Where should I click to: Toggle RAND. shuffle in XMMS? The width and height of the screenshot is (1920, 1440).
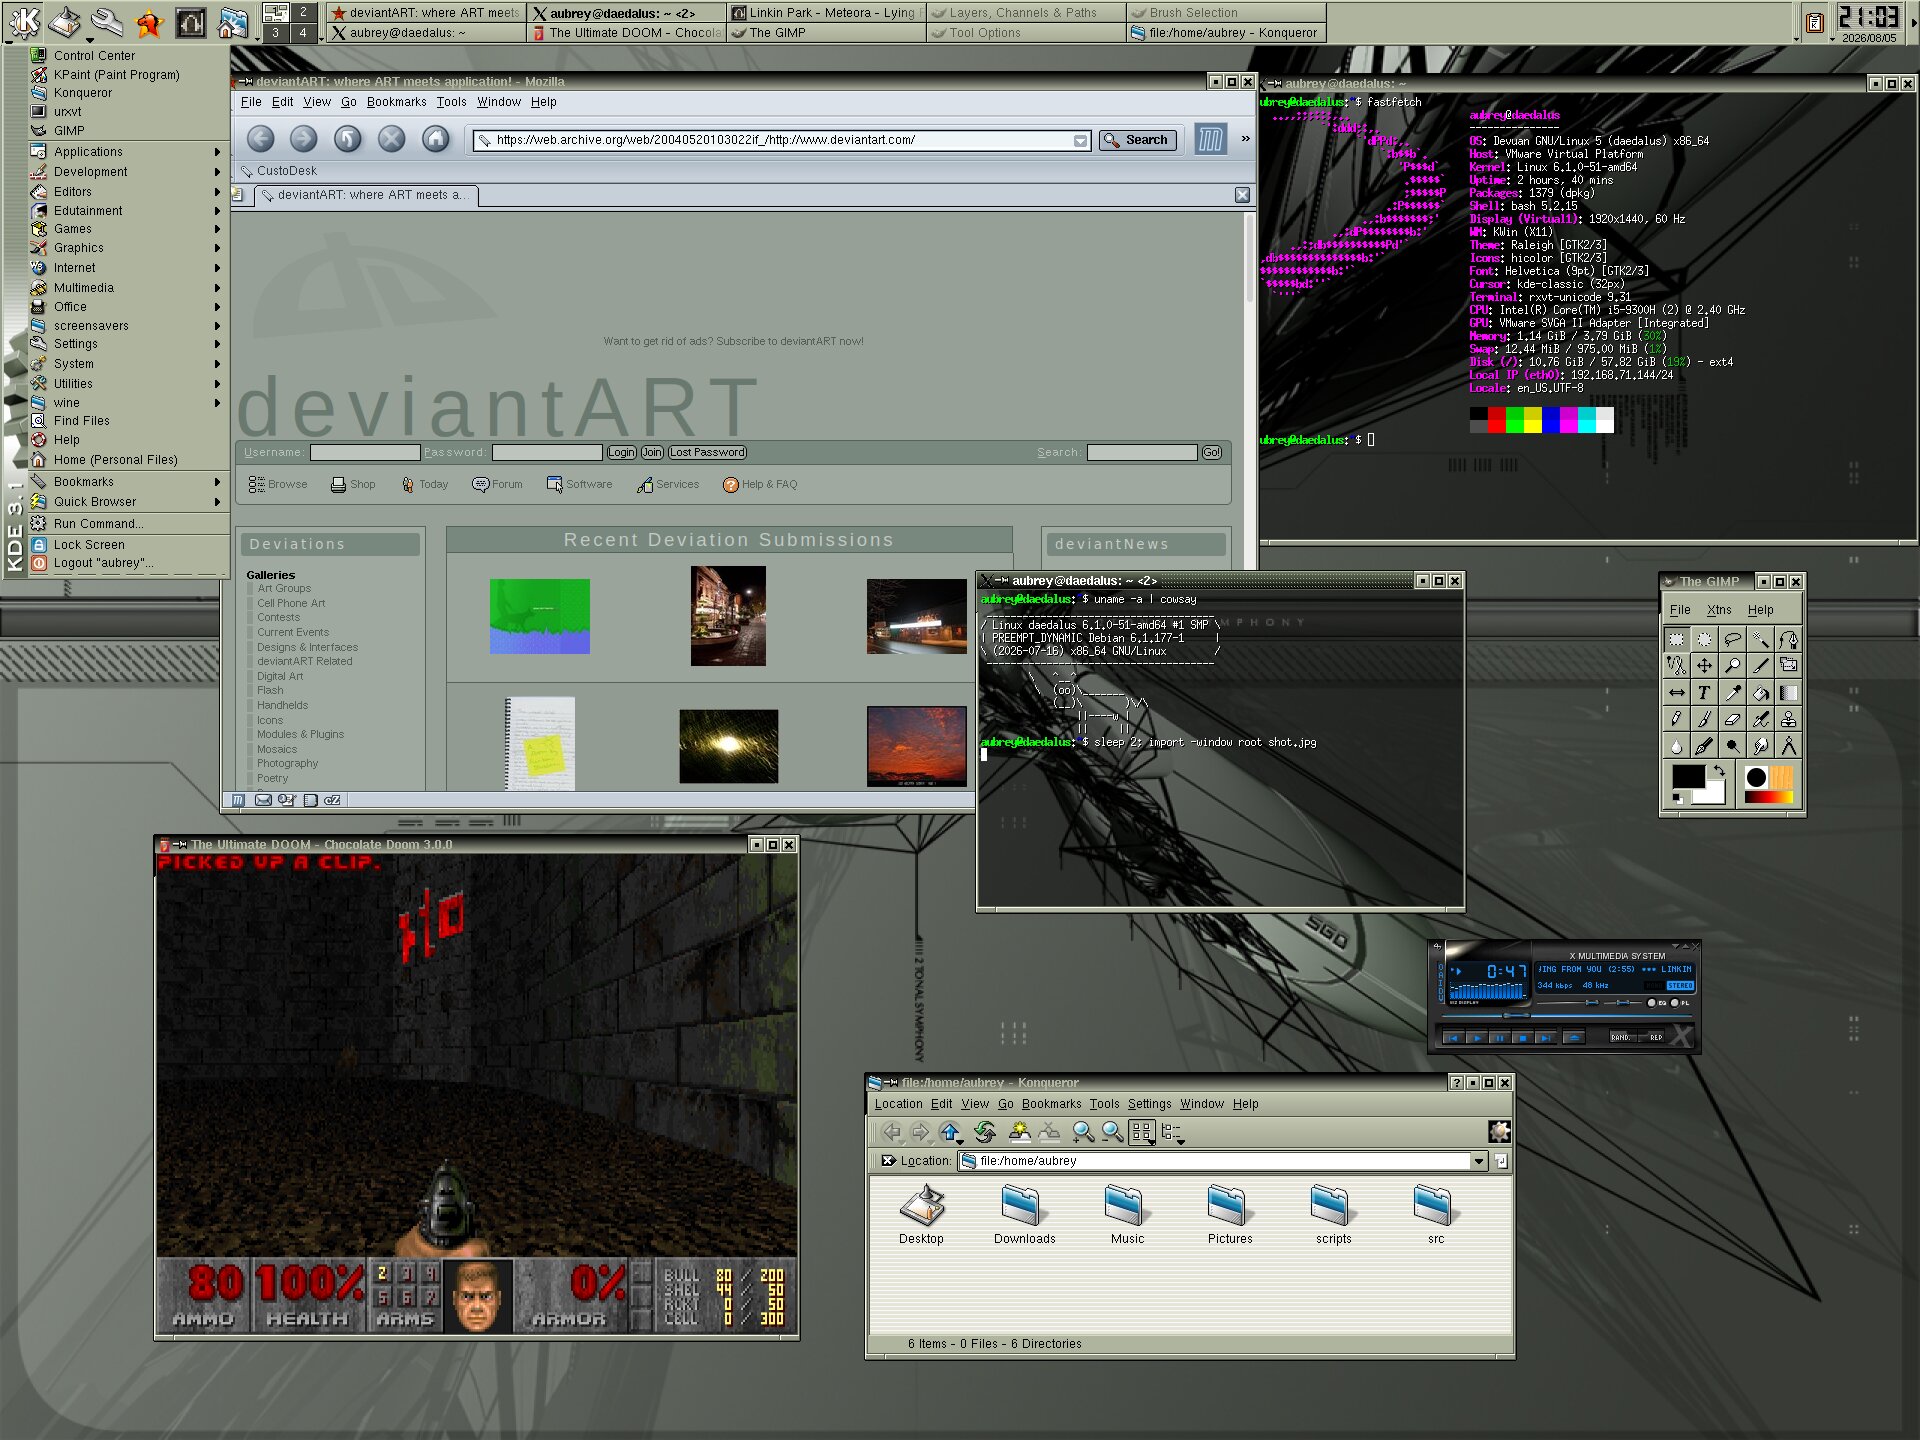[1621, 1038]
